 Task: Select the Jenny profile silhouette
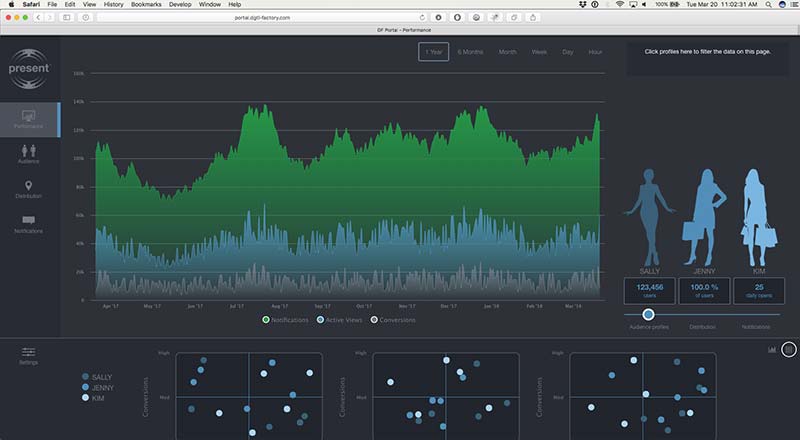705,217
